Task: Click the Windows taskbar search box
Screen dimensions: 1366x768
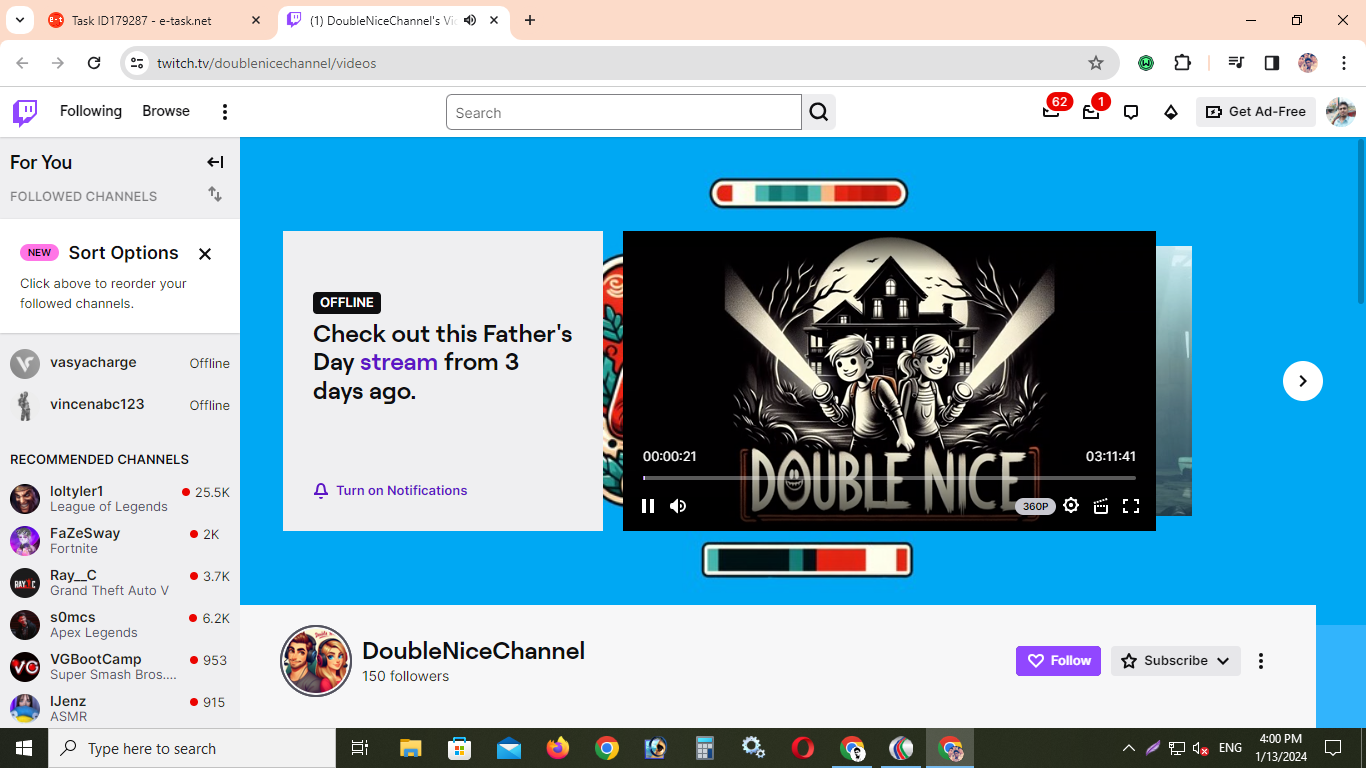Action: coord(192,748)
